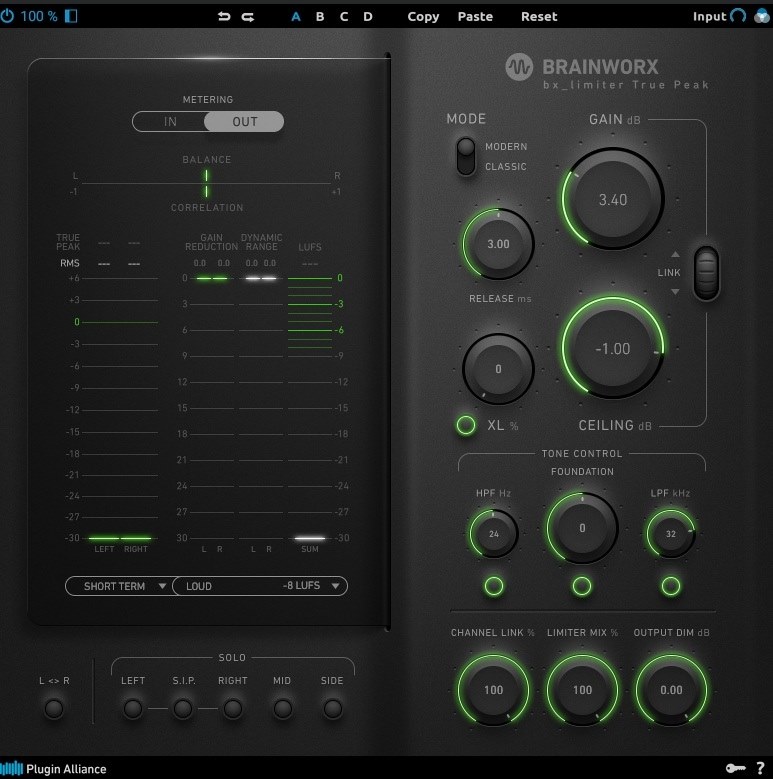Image resolution: width=773 pixels, height=779 pixels.
Task: Flip the MODERN/CLASSIC mode switch
Action: pyautogui.click(x=466, y=156)
